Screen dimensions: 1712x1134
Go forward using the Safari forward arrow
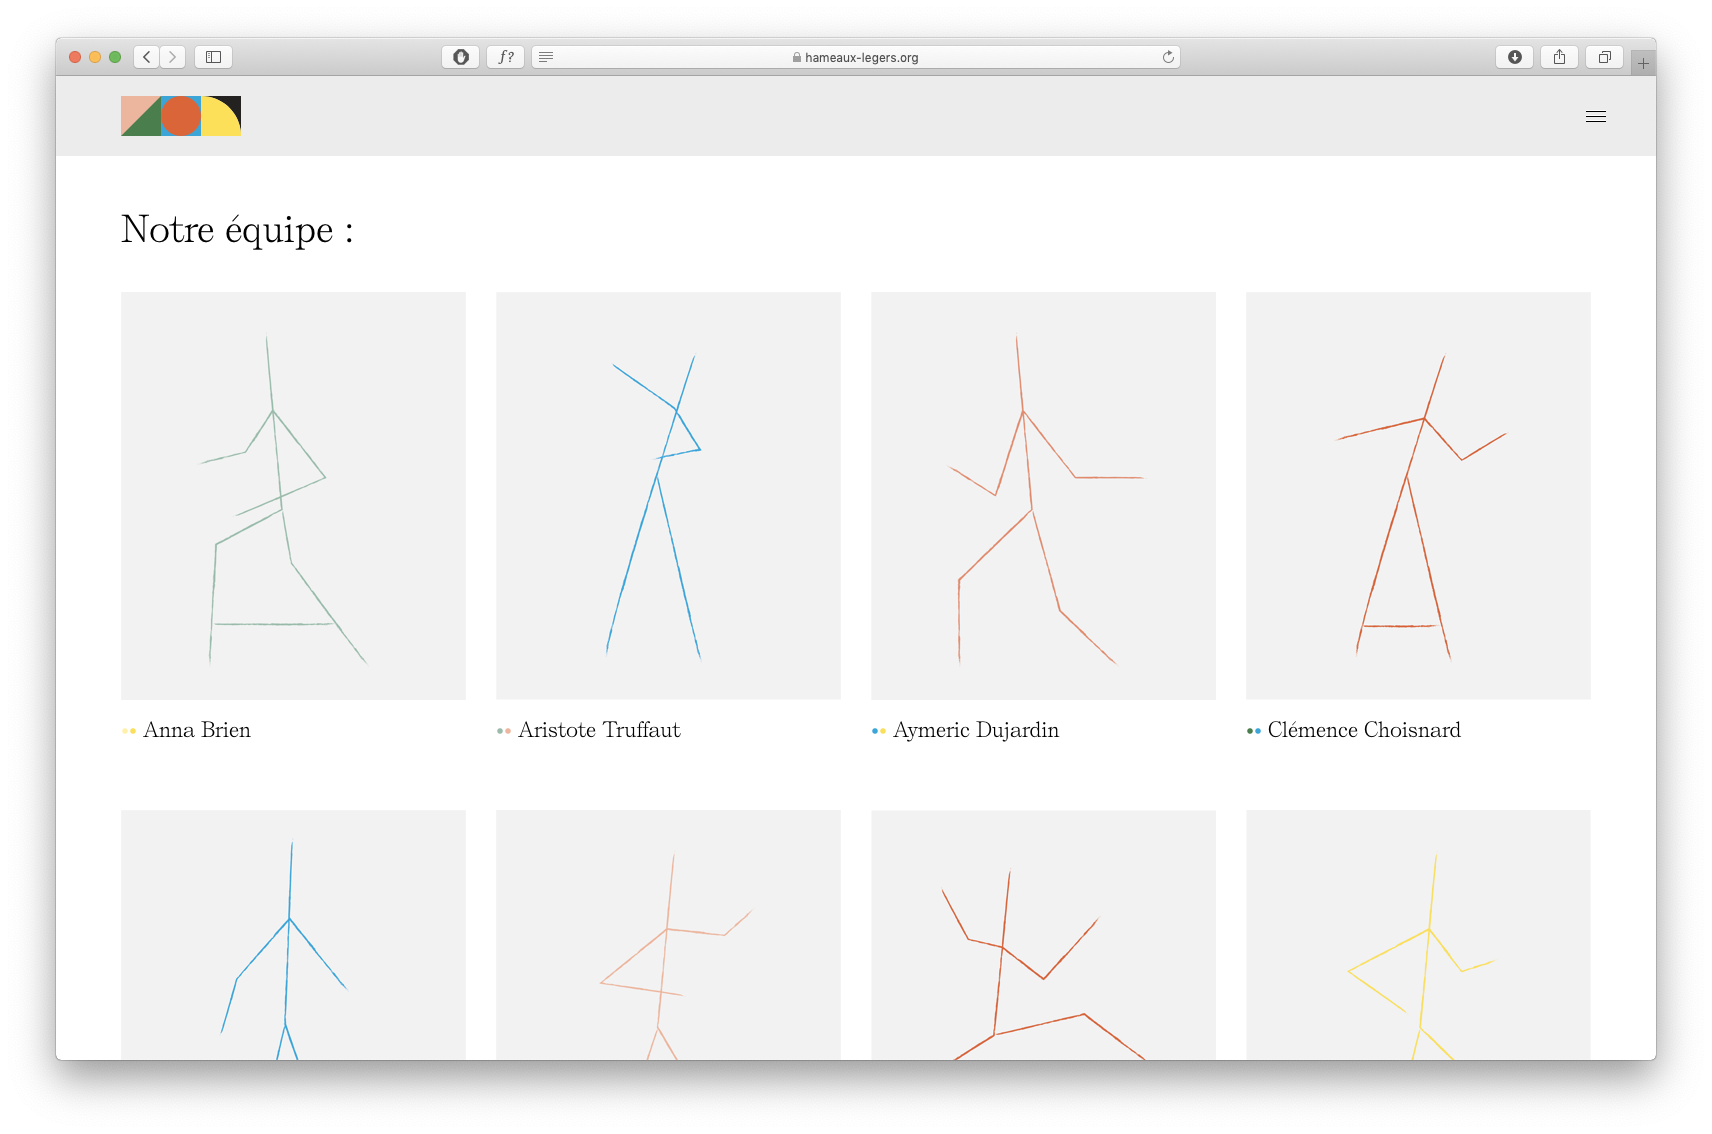pyautogui.click(x=173, y=57)
